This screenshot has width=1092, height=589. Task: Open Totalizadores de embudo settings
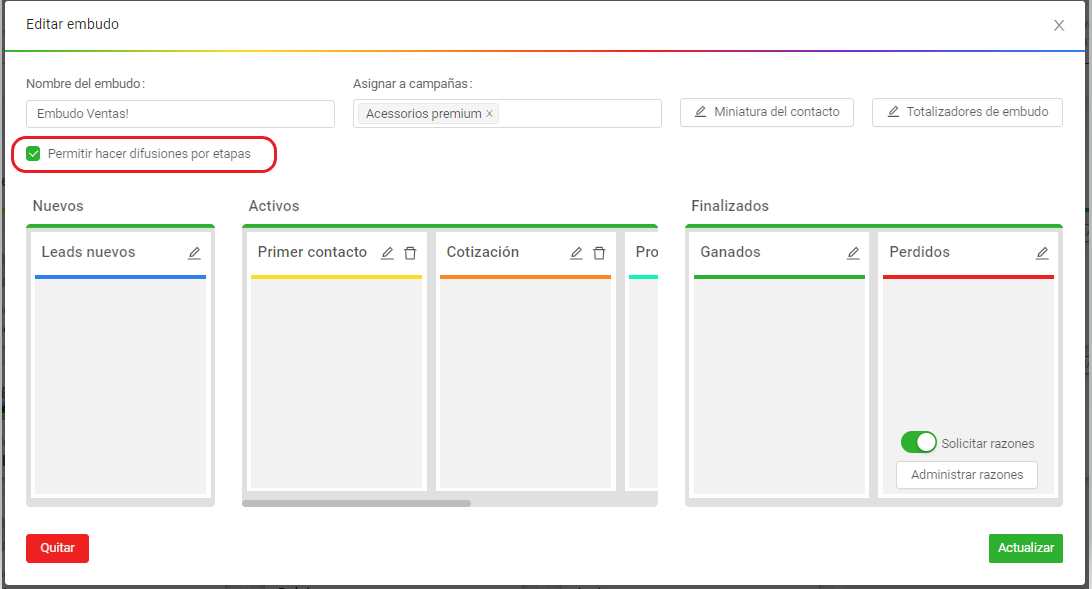tap(967, 112)
